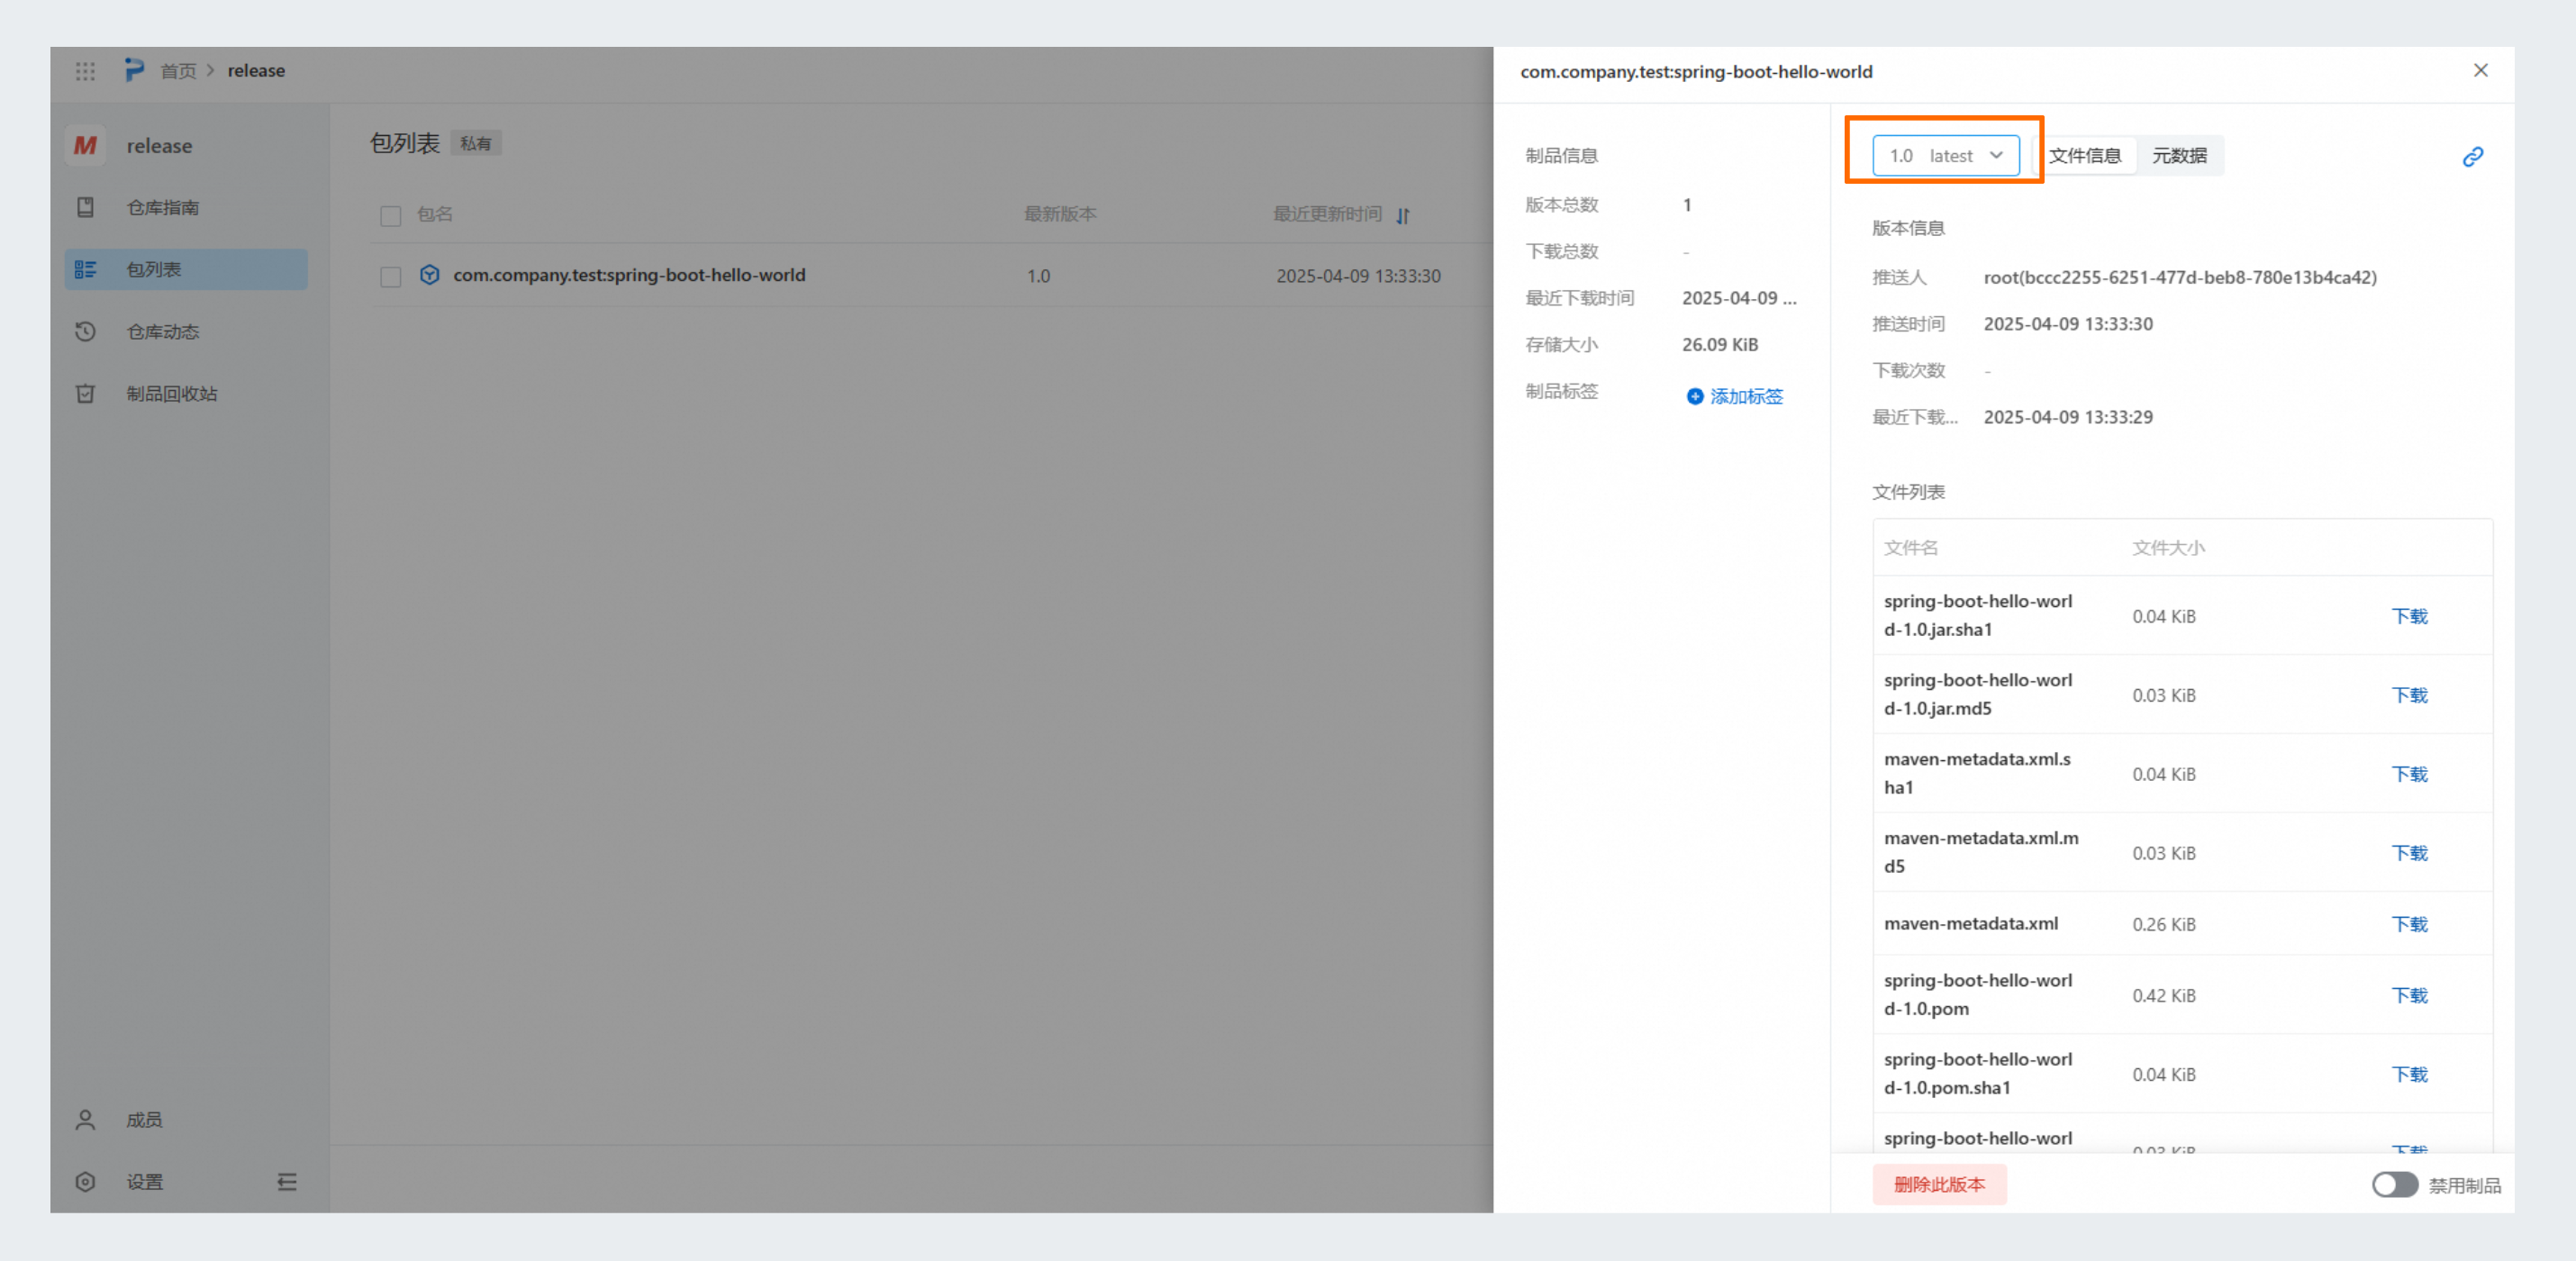
Task: Check the select-all checkbox in 包名 header
Action: click(391, 215)
